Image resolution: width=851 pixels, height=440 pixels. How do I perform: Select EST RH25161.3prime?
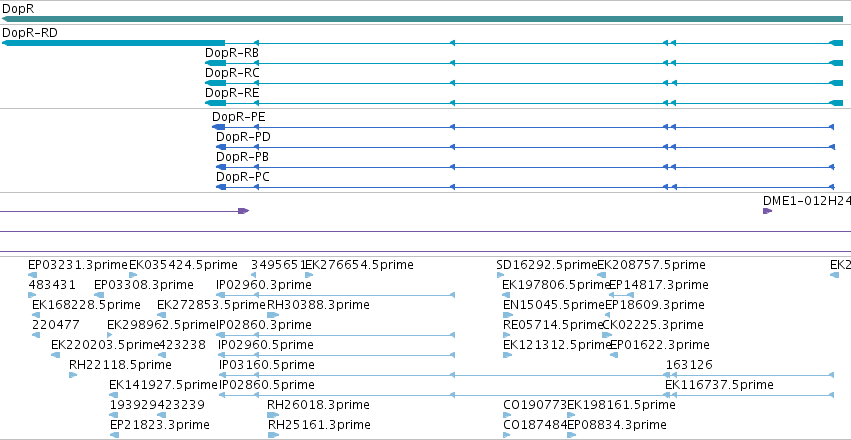click(318, 425)
